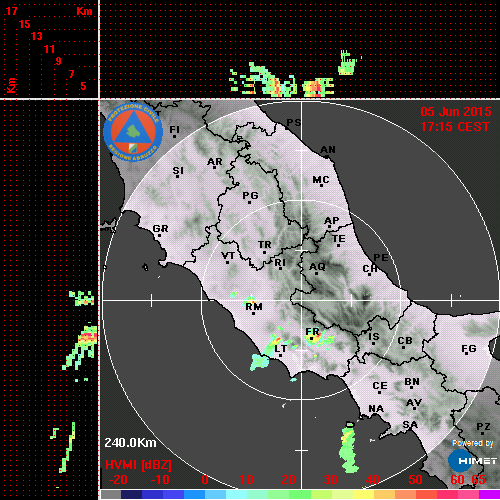Image resolution: width=500 pixels, height=500 pixels.
Task: Click the PZ city label
Action: 483,427
